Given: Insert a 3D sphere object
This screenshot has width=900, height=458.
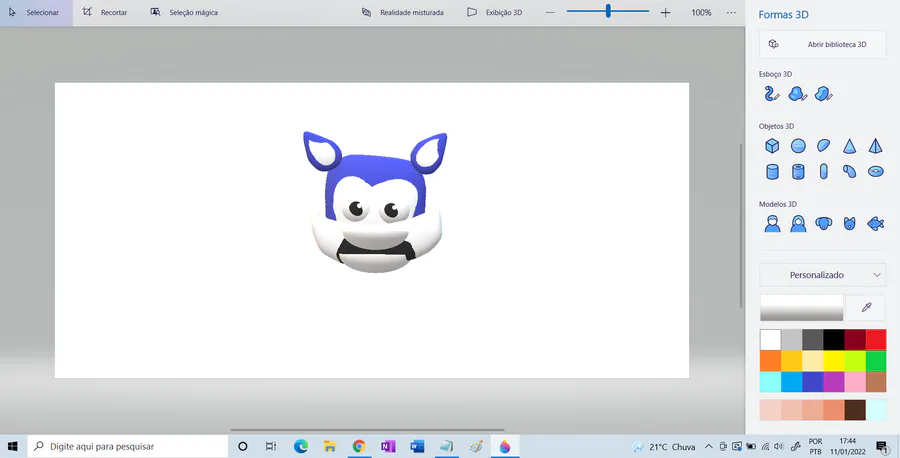Looking at the screenshot, I should (x=798, y=146).
